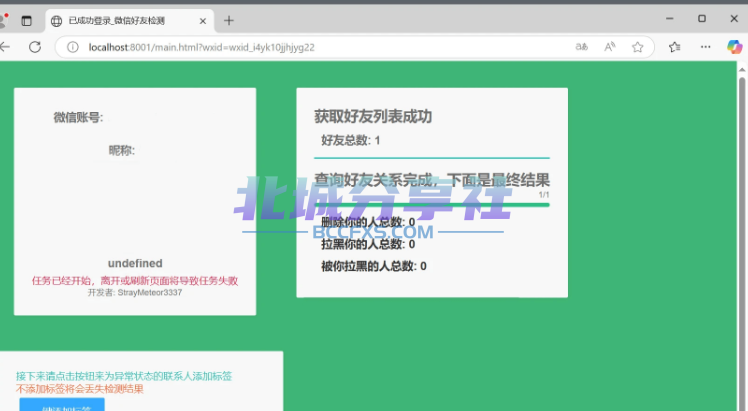Screen dimensions: 748x411
Task: Maximize the browser window
Action: click(702, 19)
